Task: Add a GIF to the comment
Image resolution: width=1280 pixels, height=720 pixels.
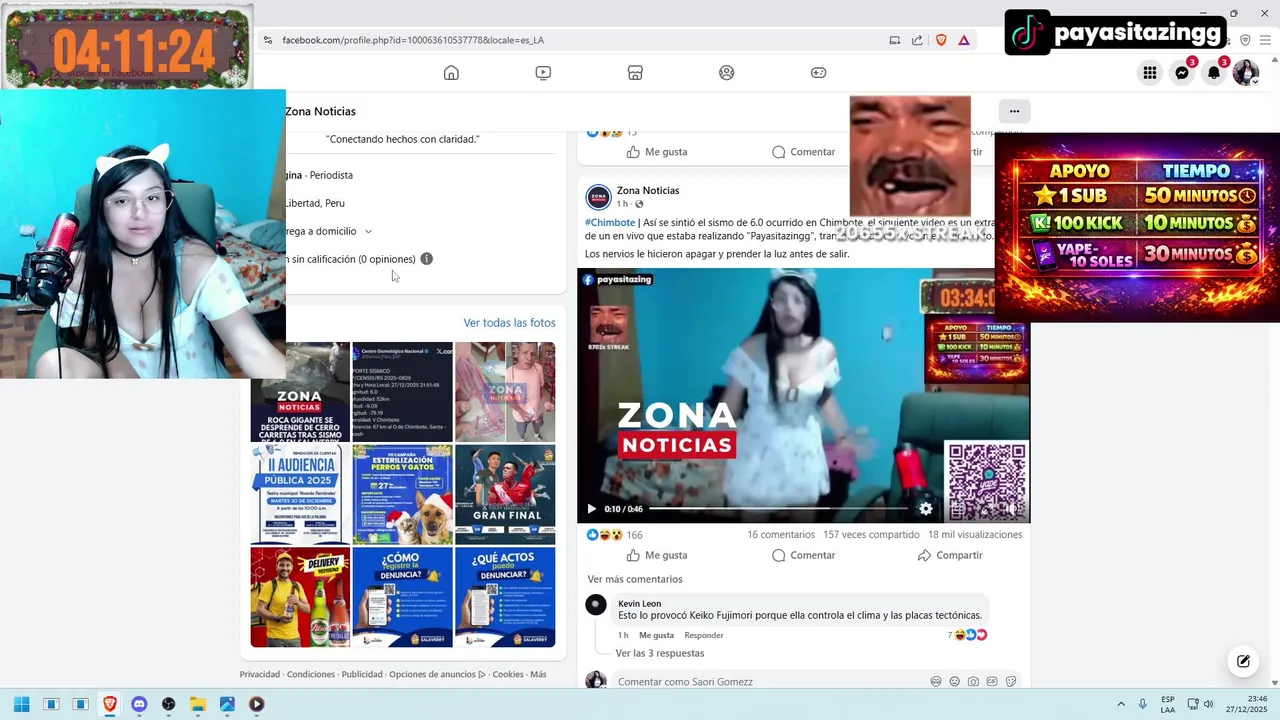Action: click(x=992, y=682)
